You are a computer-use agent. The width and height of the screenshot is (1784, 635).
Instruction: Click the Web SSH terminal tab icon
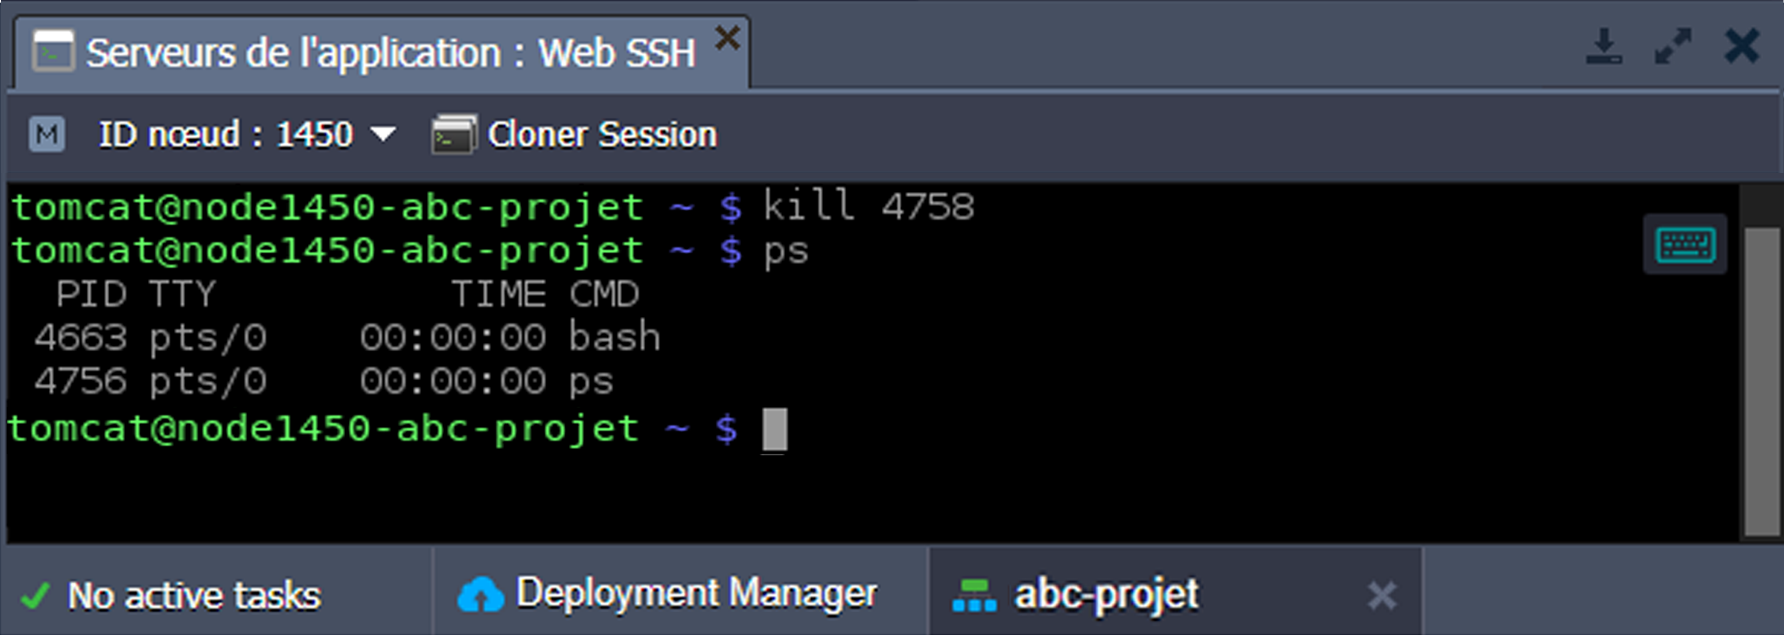[53, 52]
